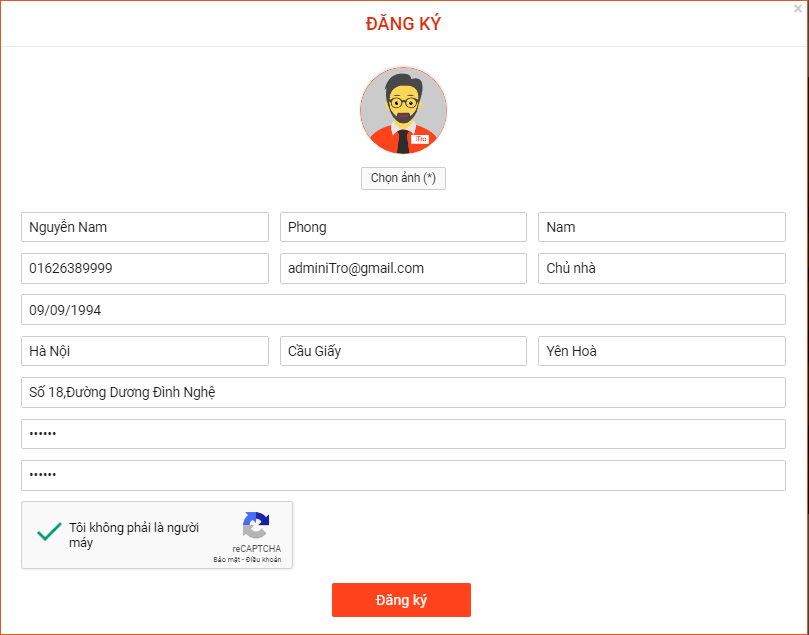Focus the street address field
809x635 pixels.
pyautogui.click(x=403, y=393)
